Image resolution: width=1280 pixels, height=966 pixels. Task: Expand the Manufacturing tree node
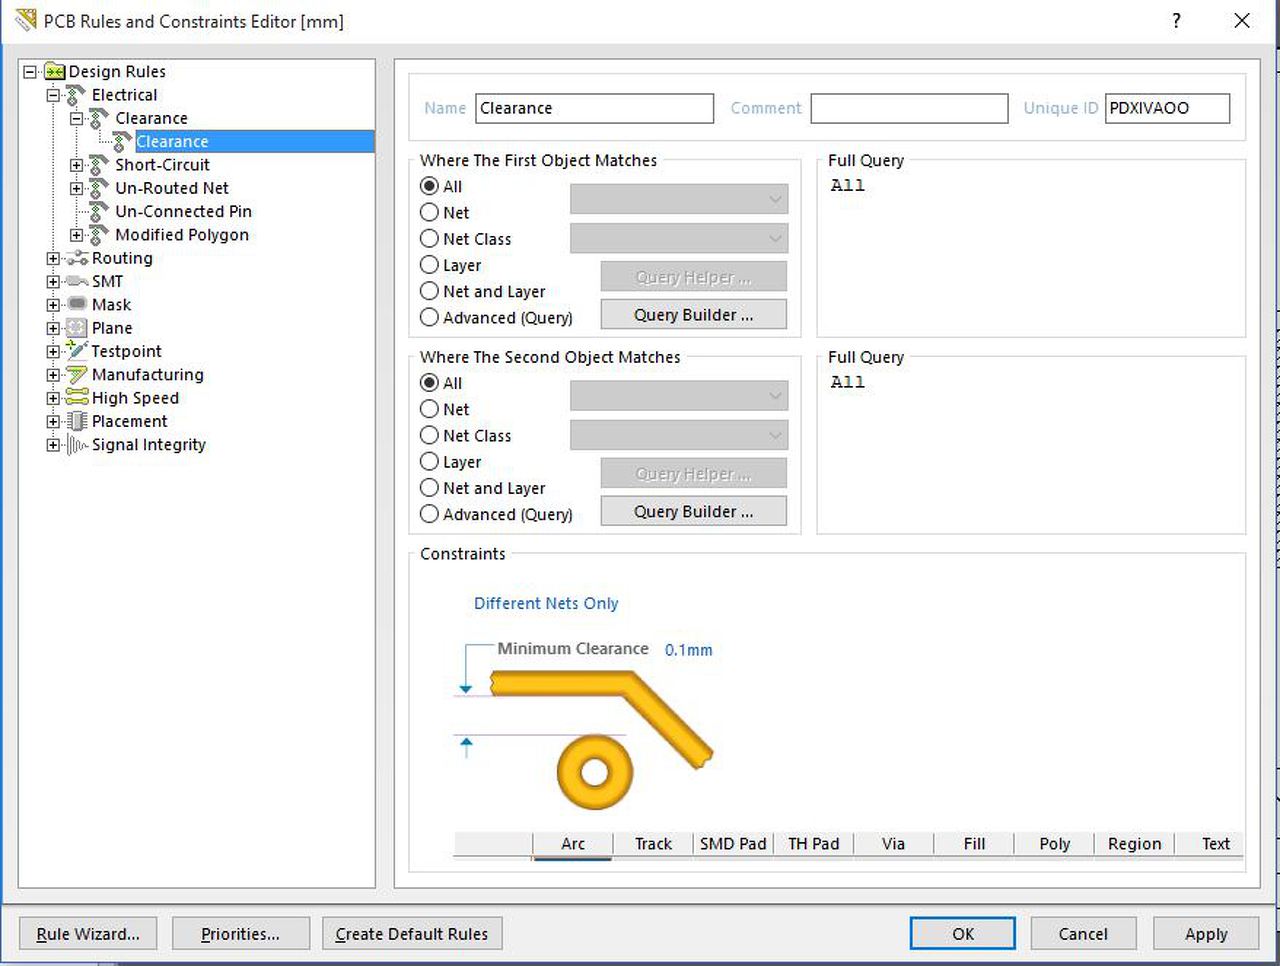53,374
